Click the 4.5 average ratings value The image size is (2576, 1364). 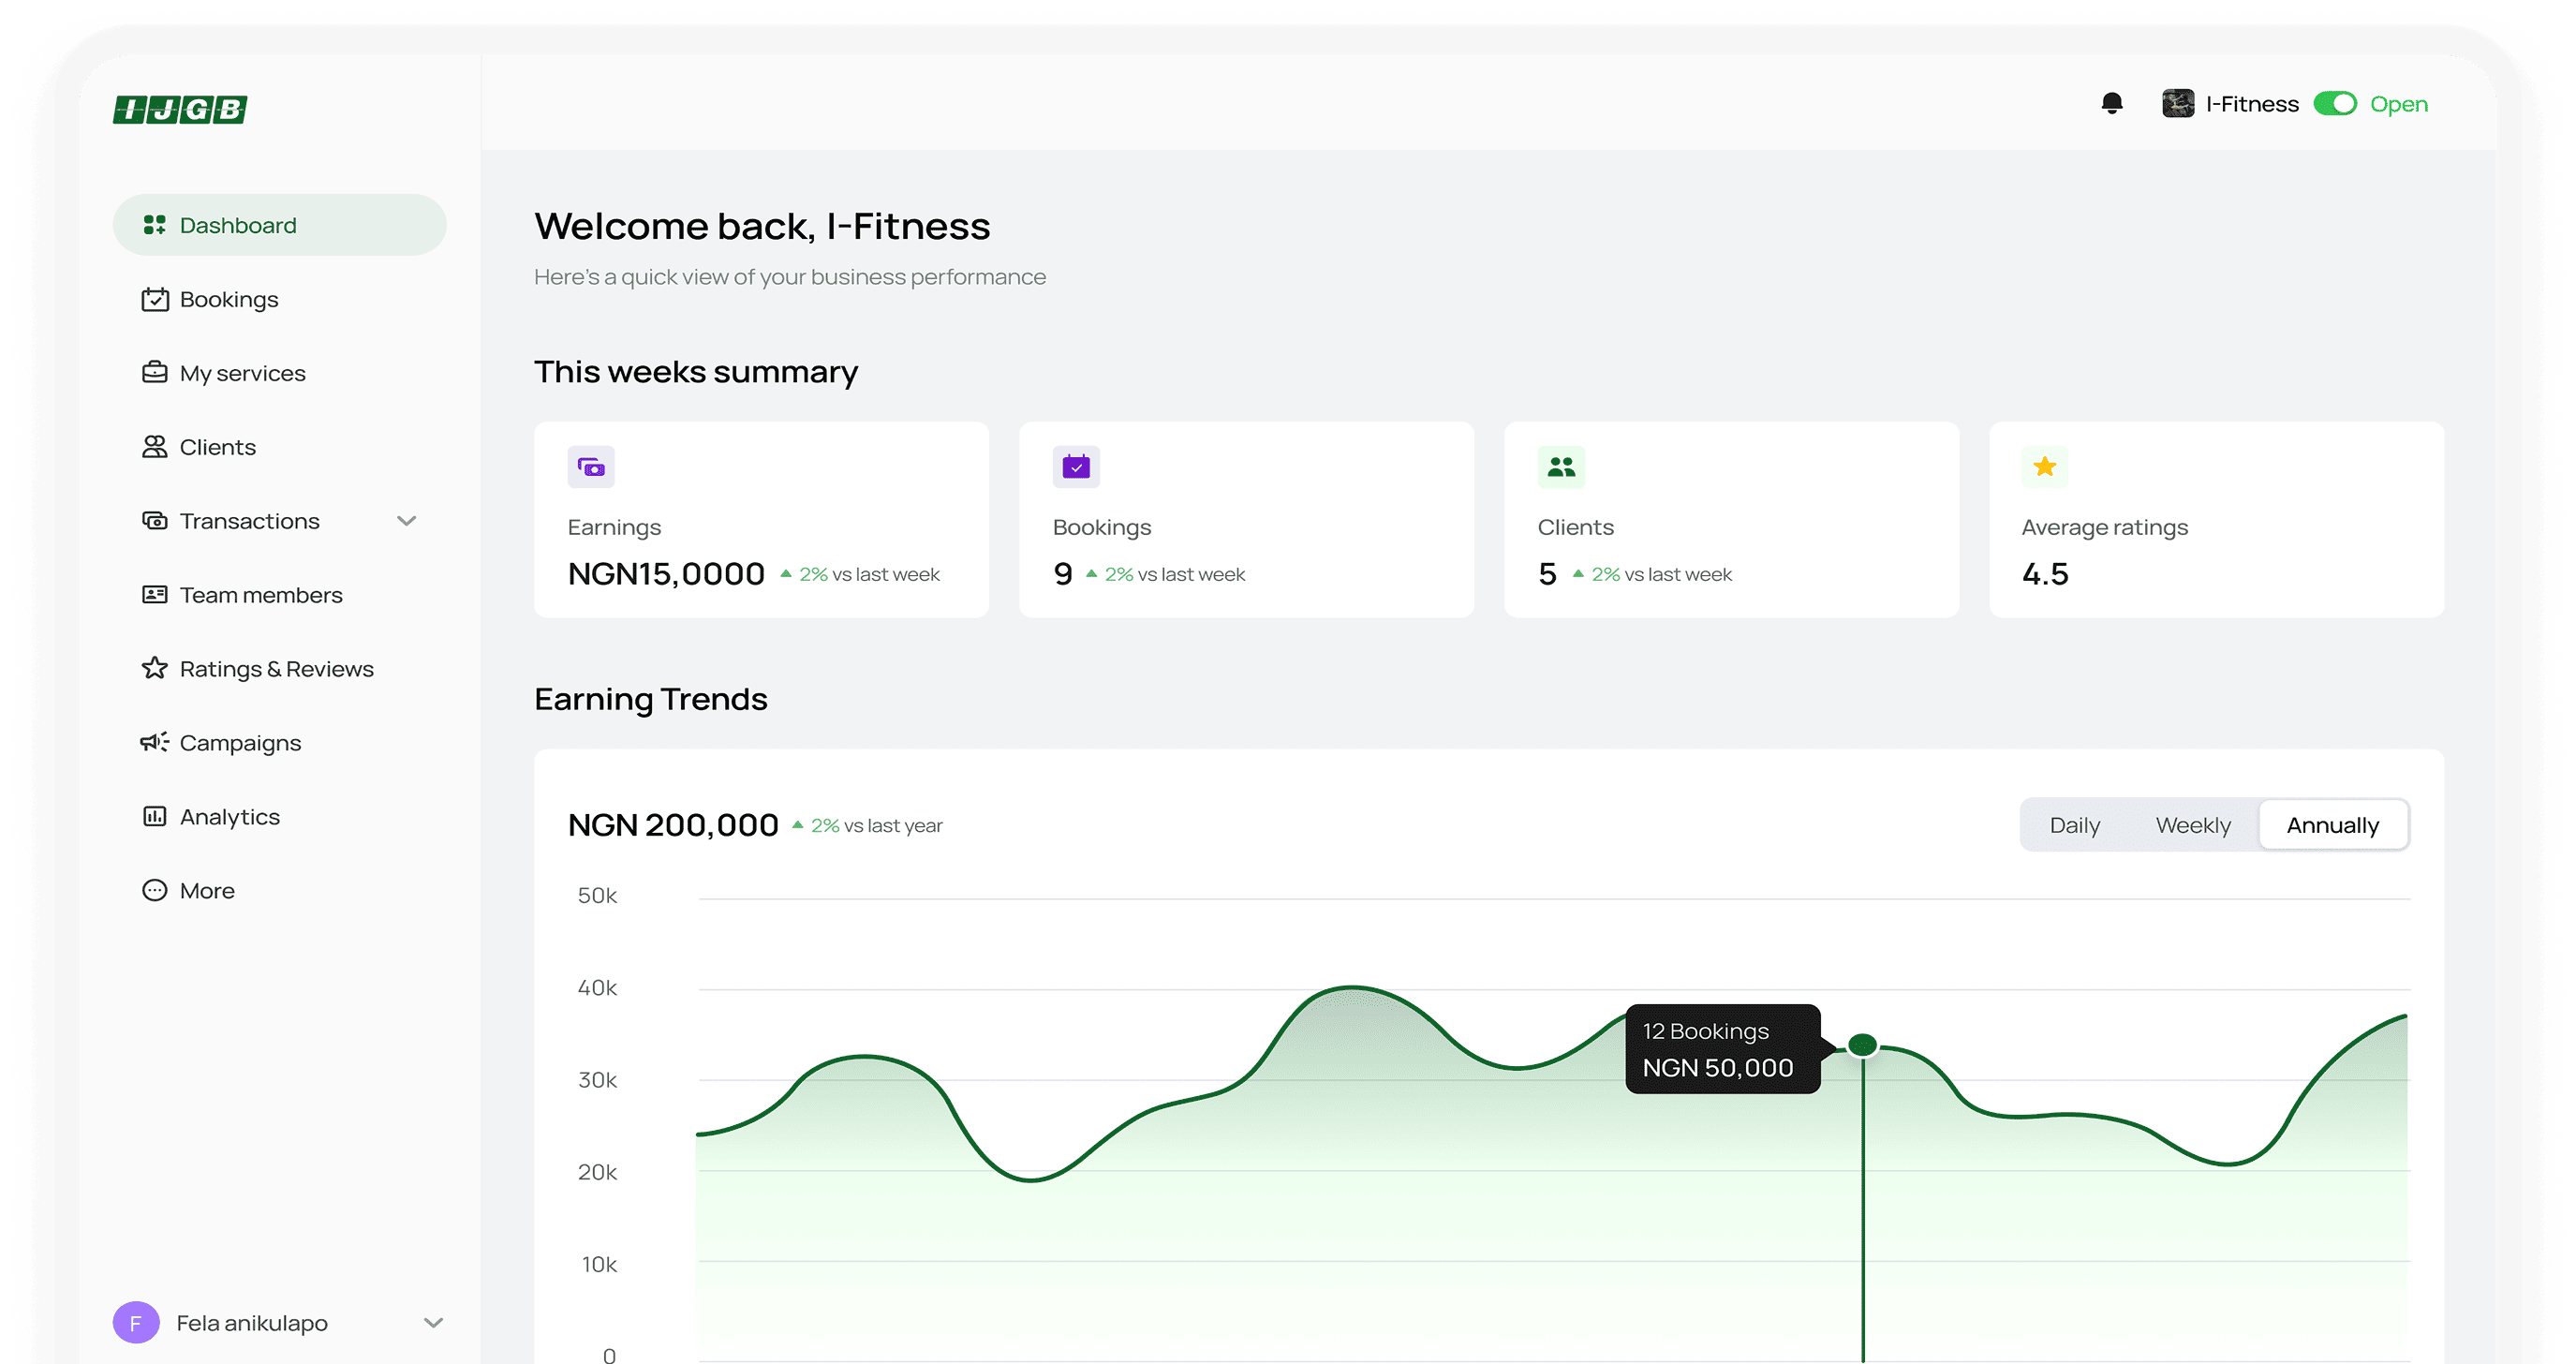(x=2045, y=574)
